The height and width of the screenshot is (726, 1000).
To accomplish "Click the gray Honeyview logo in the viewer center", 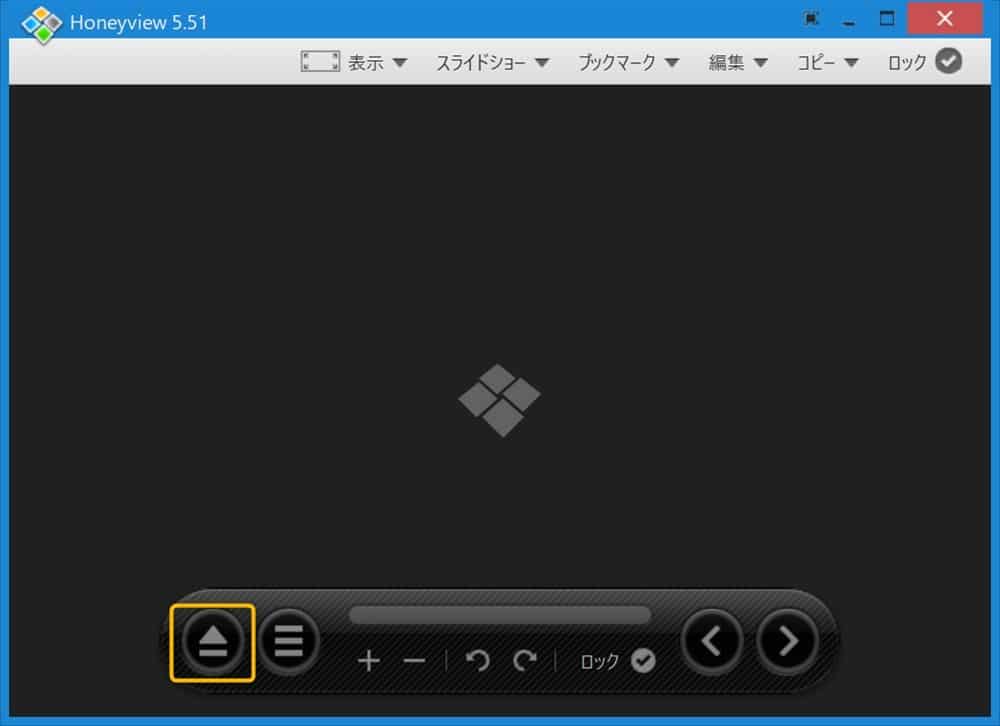I will point(500,399).
